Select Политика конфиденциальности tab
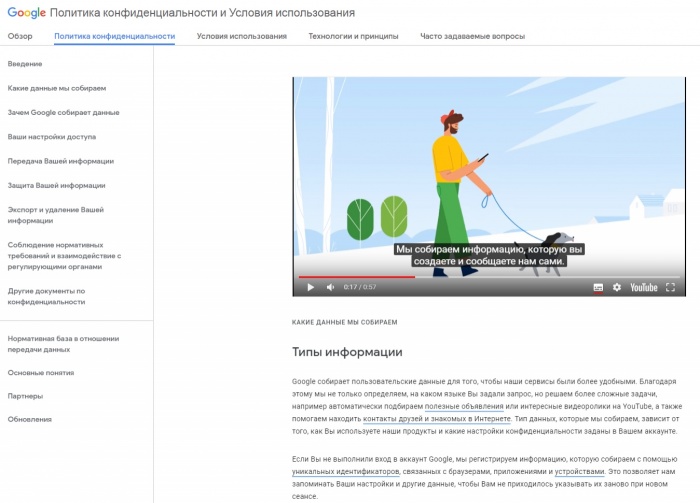Viewport: 700px width, 503px height. pyautogui.click(x=115, y=36)
